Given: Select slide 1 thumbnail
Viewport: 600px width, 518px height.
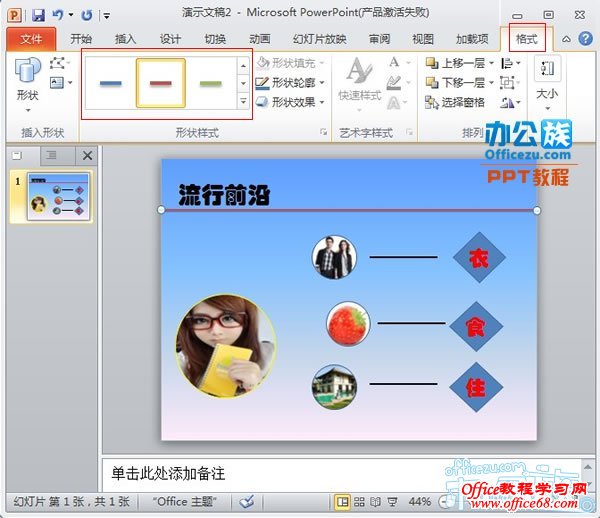Looking at the screenshot, I should point(59,197).
